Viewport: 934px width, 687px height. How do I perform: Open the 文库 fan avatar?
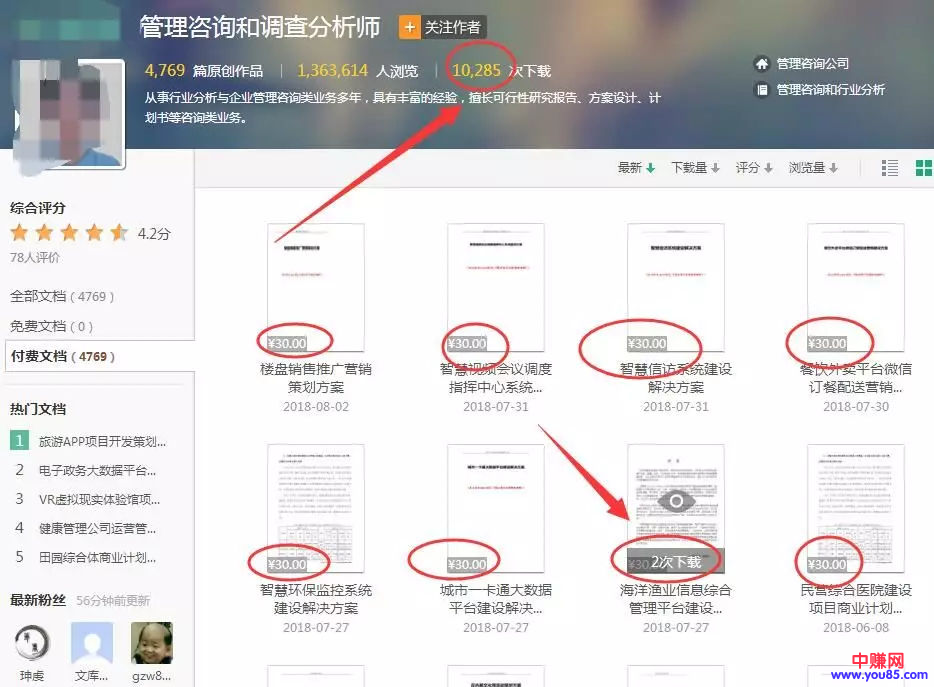tap(92, 643)
